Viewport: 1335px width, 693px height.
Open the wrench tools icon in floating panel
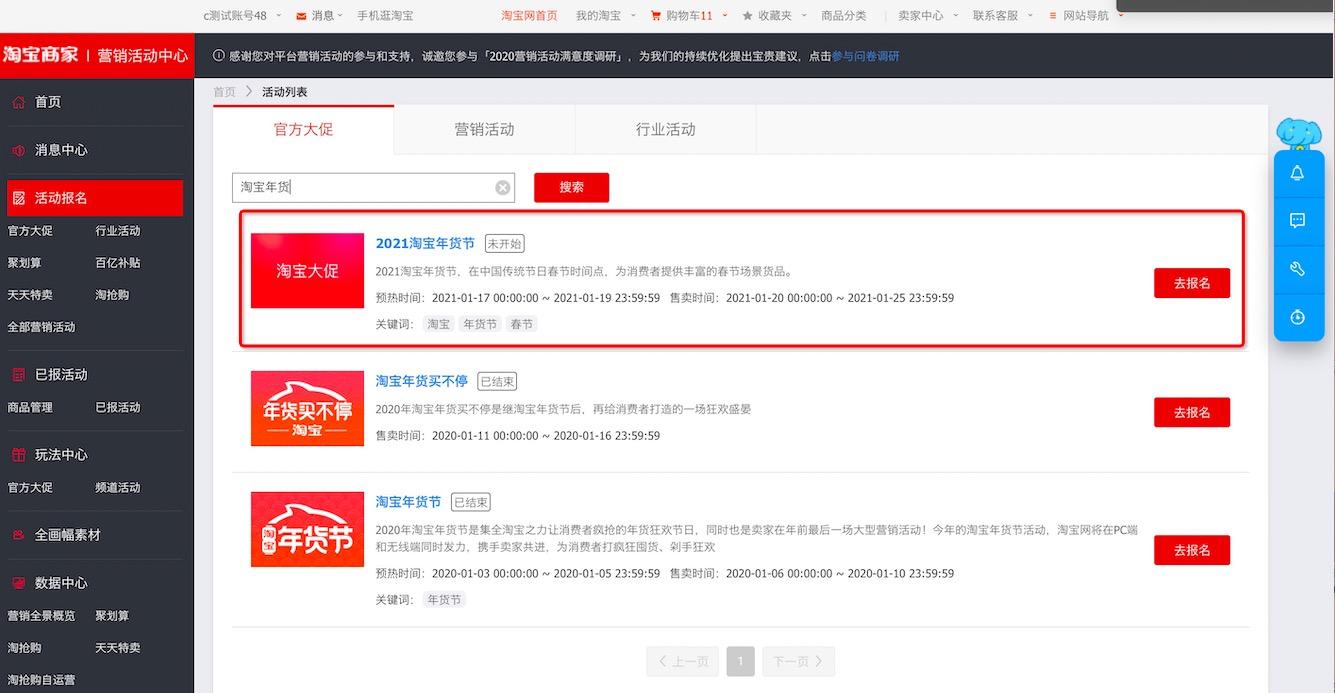[1297, 269]
